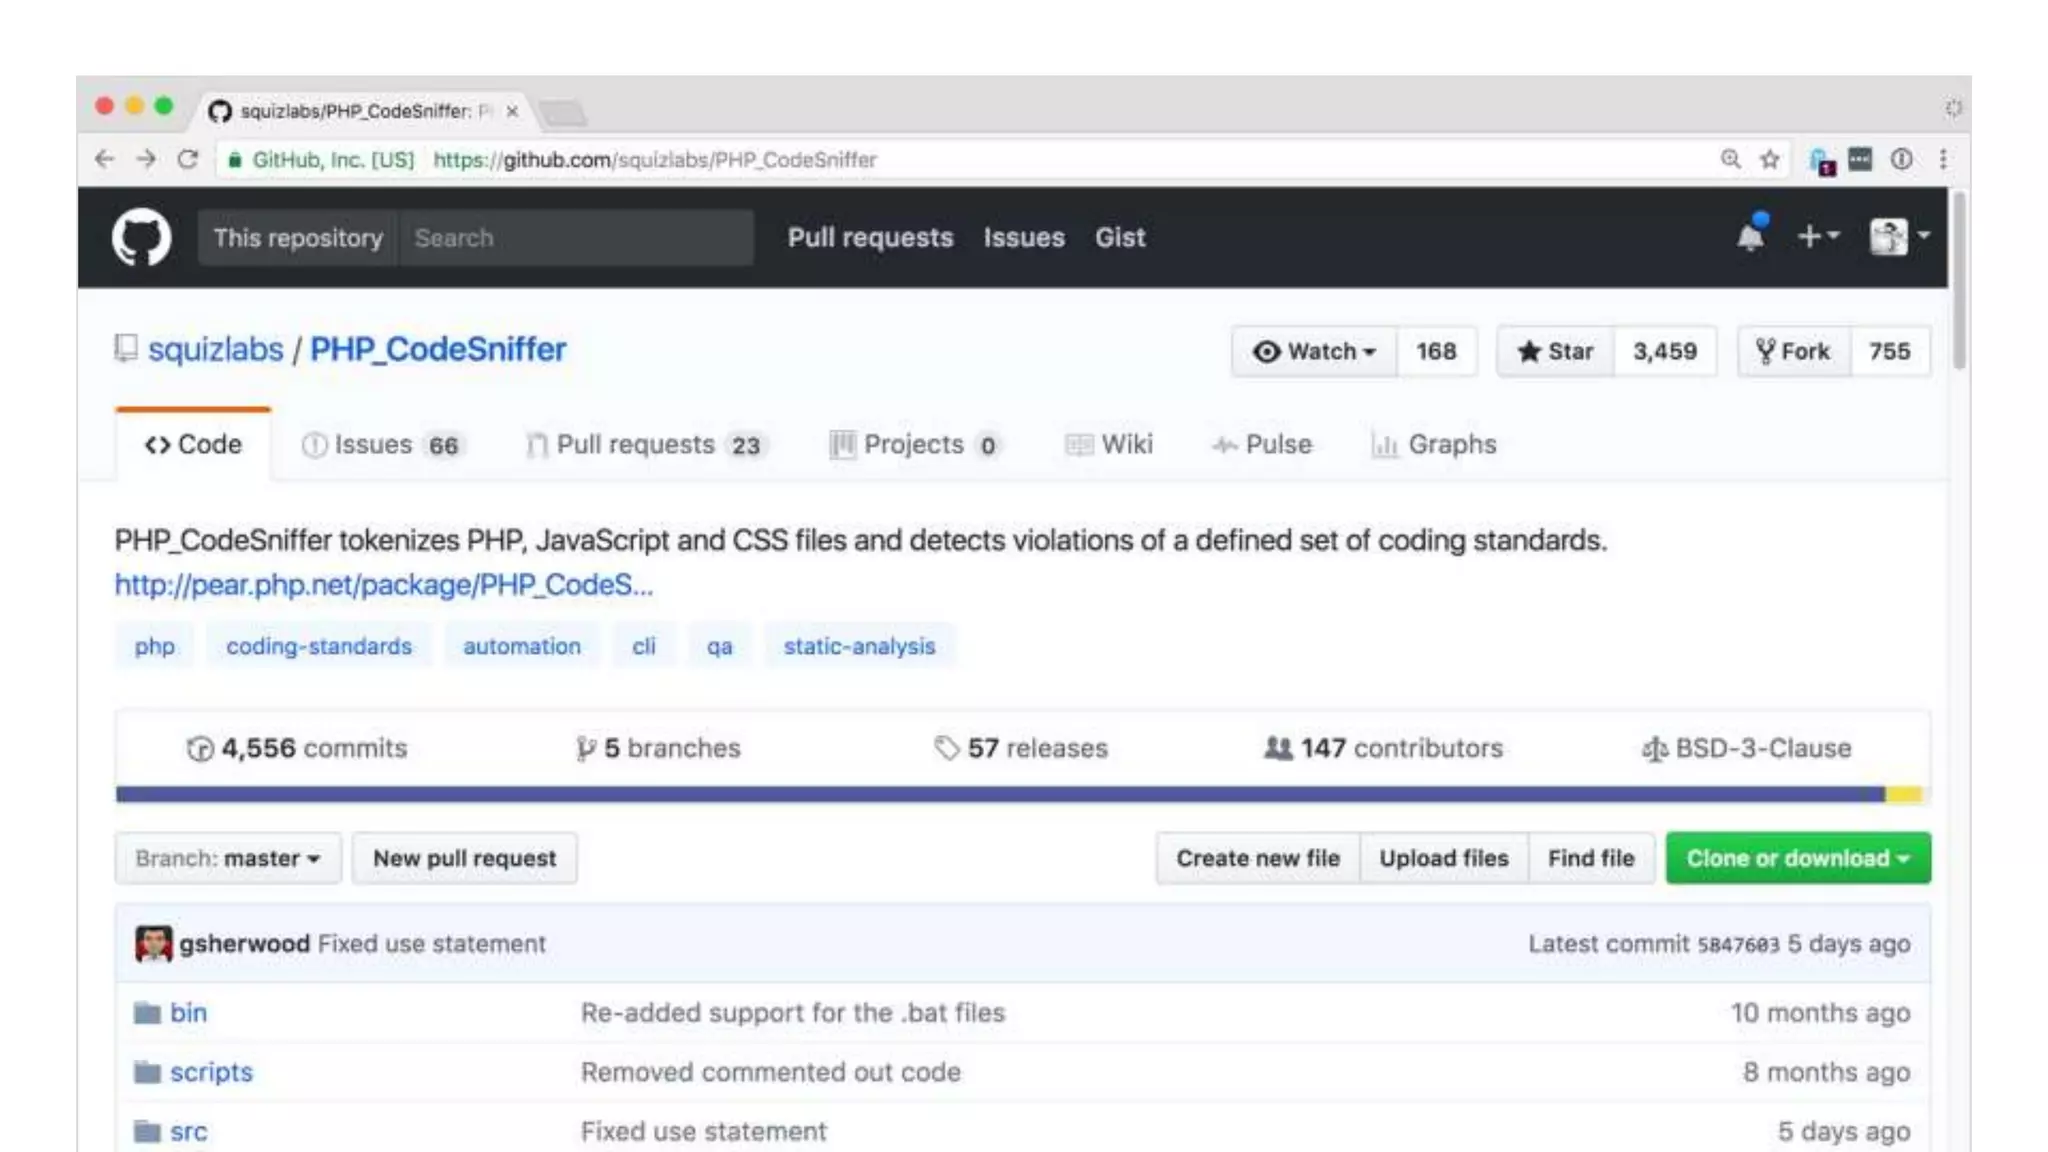Viewport: 2048px width, 1152px height.
Task: Expand the plus create-new menu
Action: [x=1817, y=237]
